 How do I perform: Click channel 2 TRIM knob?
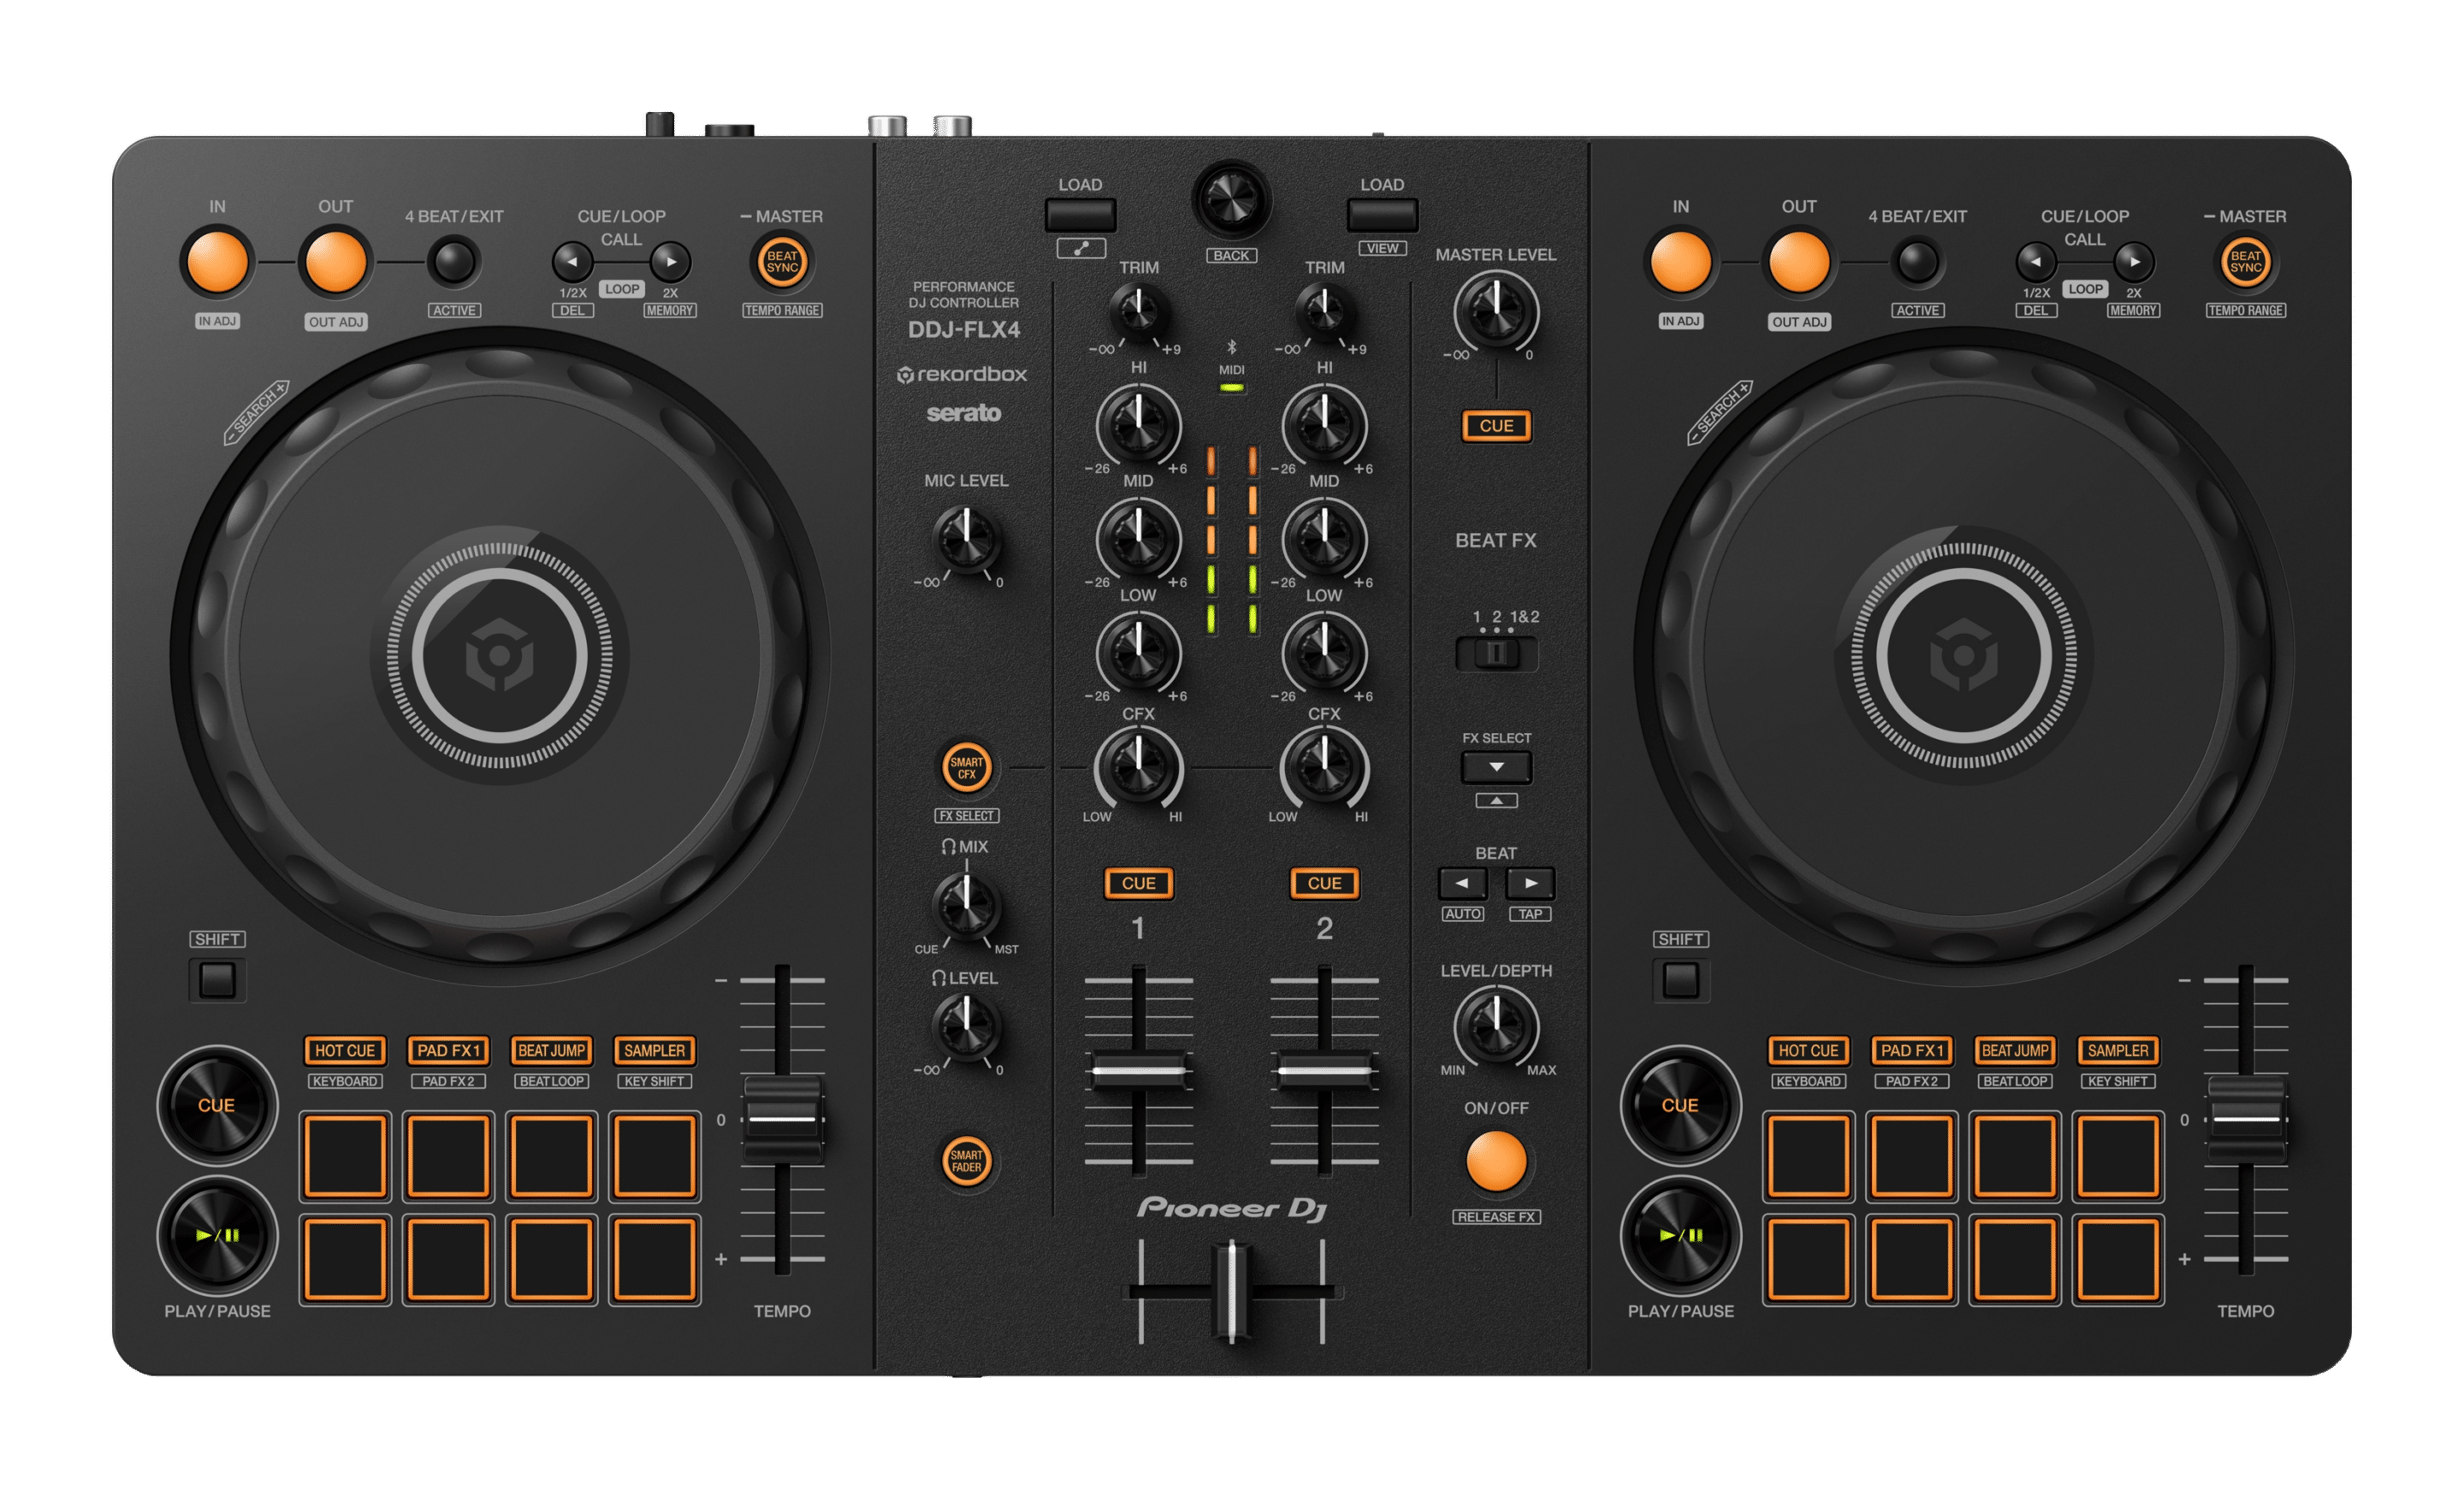tap(1324, 311)
